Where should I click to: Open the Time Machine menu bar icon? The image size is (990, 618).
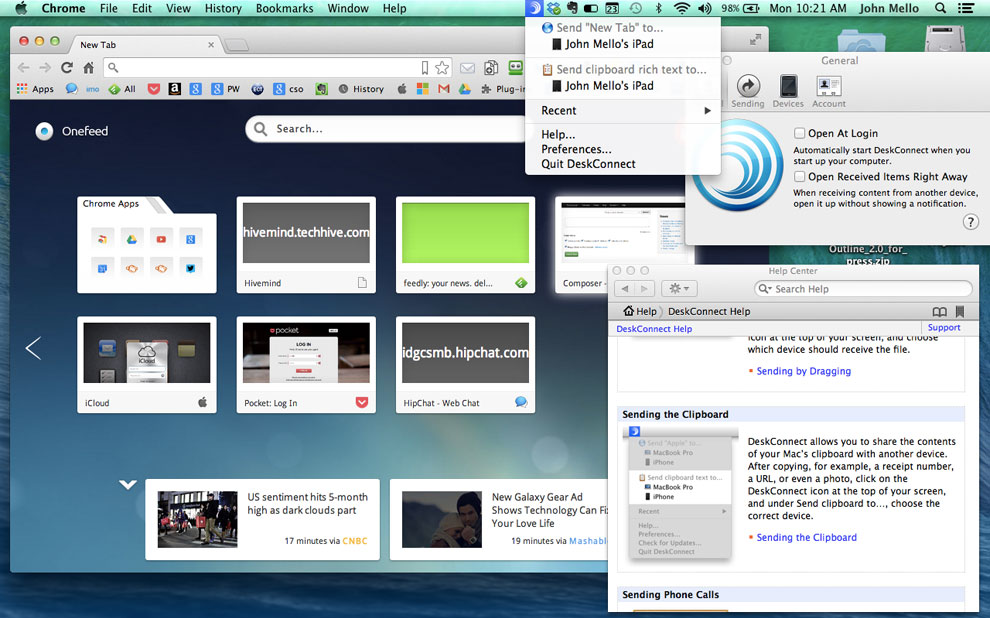635,8
